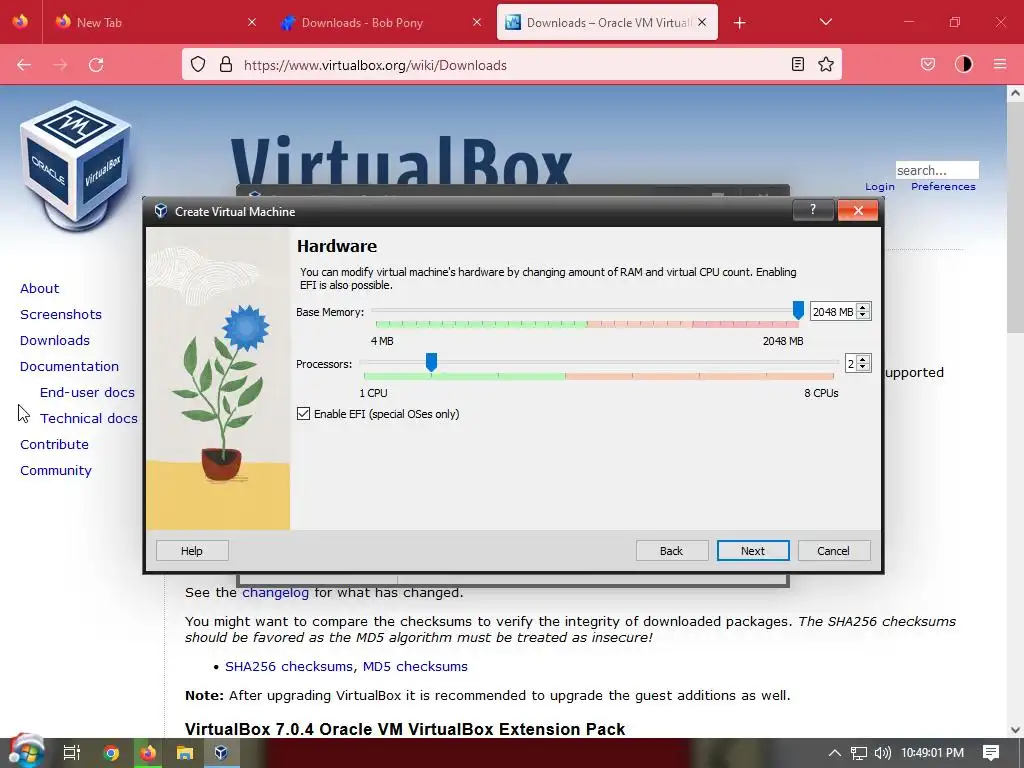Open Task View on taskbar
The image size is (1024, 768).
(71, 753)
